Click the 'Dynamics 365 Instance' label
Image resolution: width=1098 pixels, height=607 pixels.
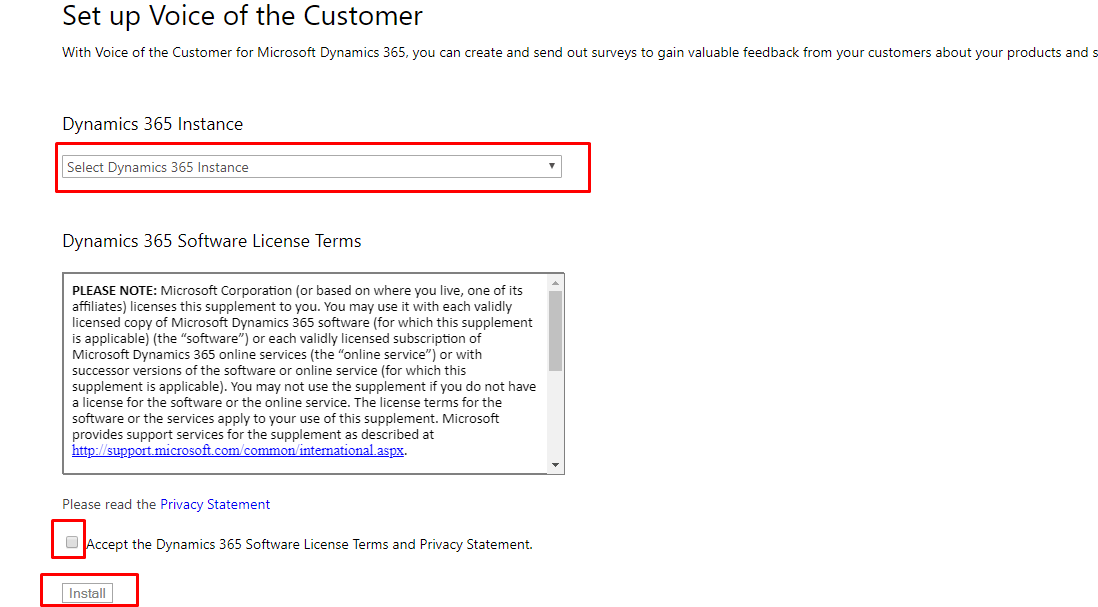pos(153,124)
